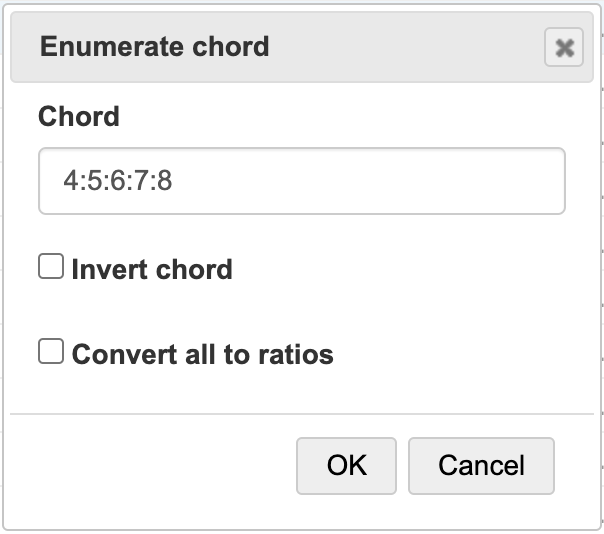Dismiss the dialog via Cancel

480,465
